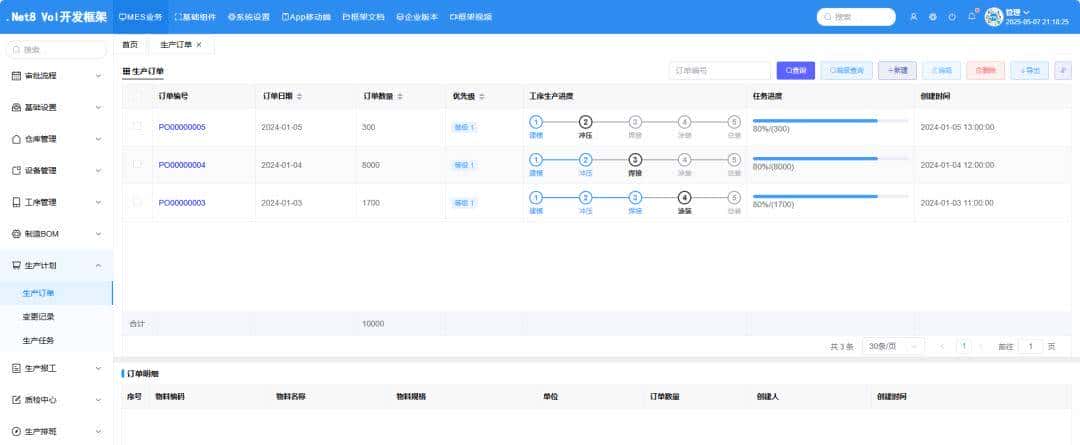This screenshot has height=445, width=1080.
Task: Click the 生产报工 icon in sidebar
Action: (17, 369)
